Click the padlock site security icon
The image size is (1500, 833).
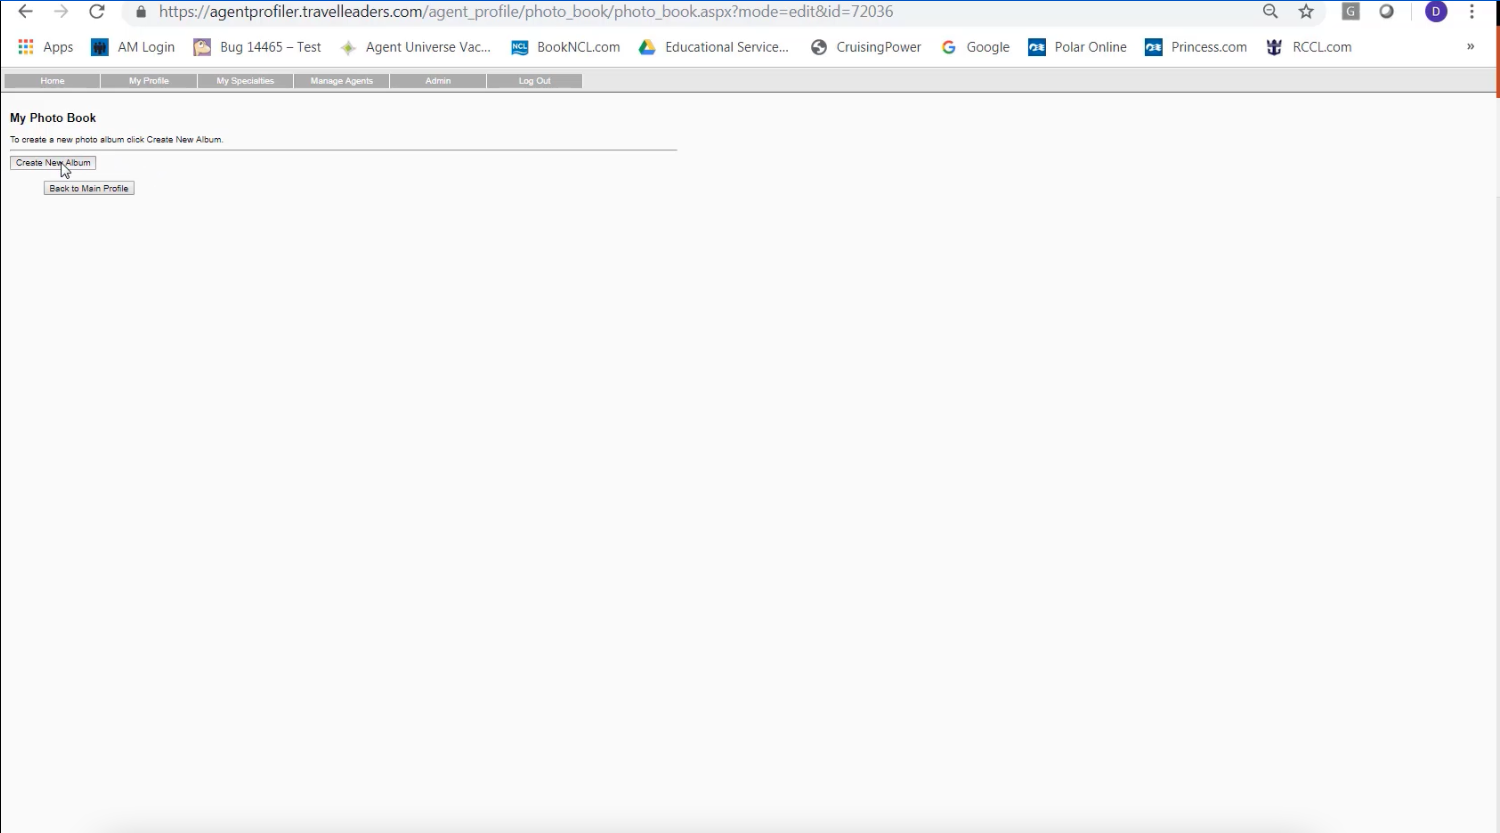pyautogui.click(x=141, y=12)
